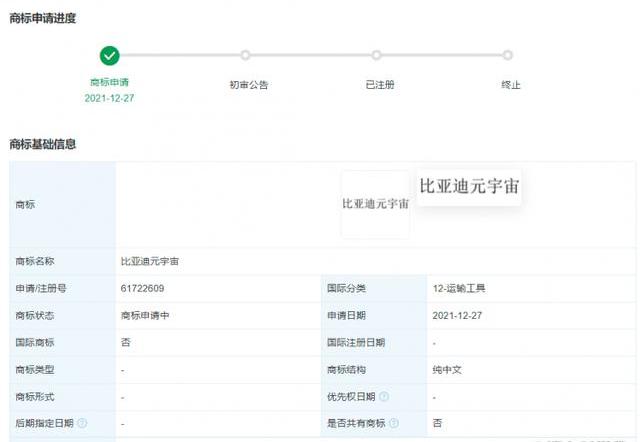Select the 终止 progress step circle

coord(507,55)
